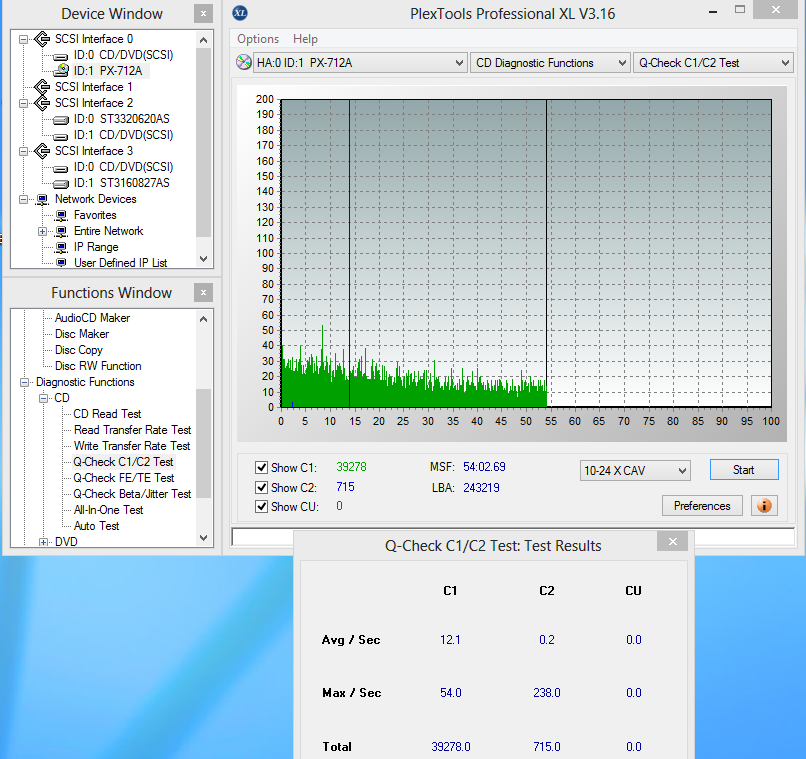The width and height of the screenshot is (806, 759).
Task: Click the User Defined IP List icon
Action: (61, 263)
